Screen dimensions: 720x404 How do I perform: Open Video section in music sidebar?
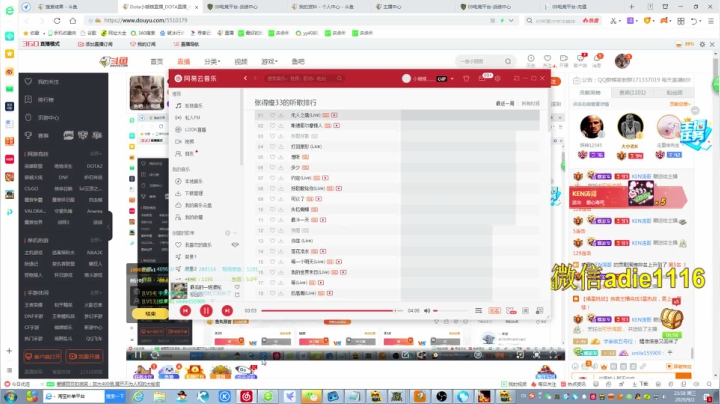(185, 141)
